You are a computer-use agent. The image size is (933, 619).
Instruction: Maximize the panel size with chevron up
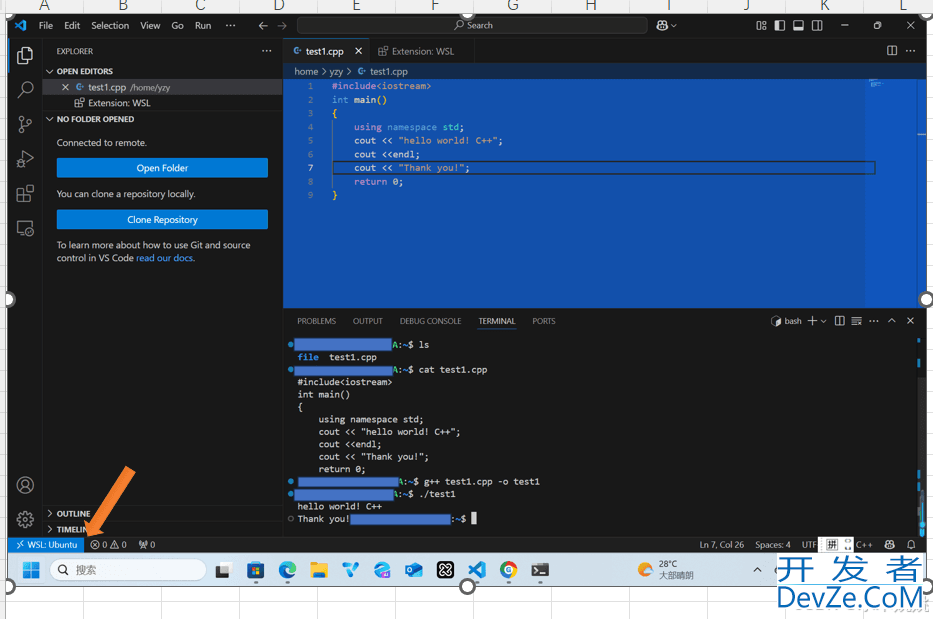[x=891, y=321]
